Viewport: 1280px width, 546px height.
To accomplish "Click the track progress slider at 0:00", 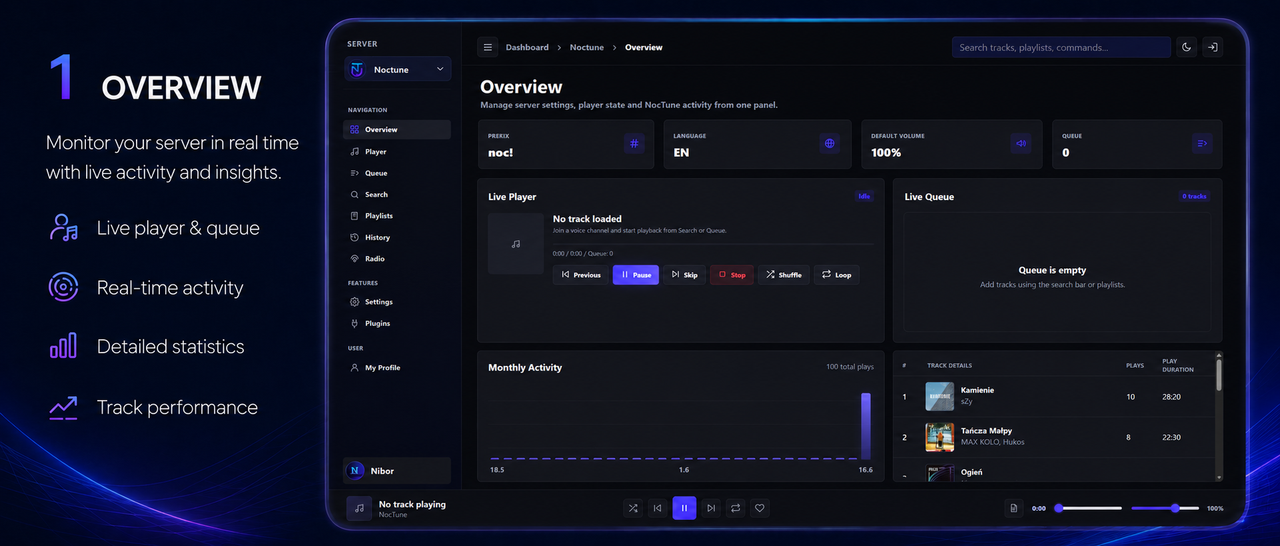I will coord(1088,508).
